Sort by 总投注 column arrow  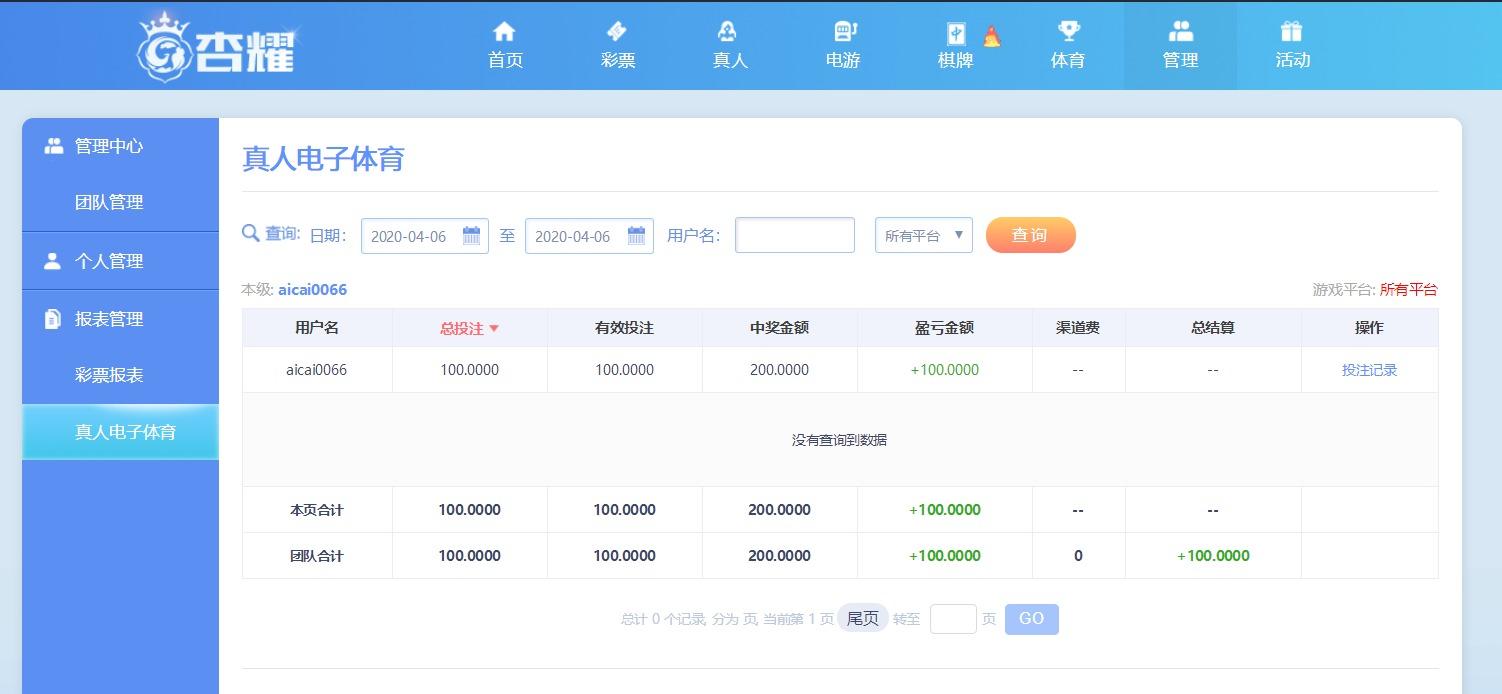pos(494,329)
